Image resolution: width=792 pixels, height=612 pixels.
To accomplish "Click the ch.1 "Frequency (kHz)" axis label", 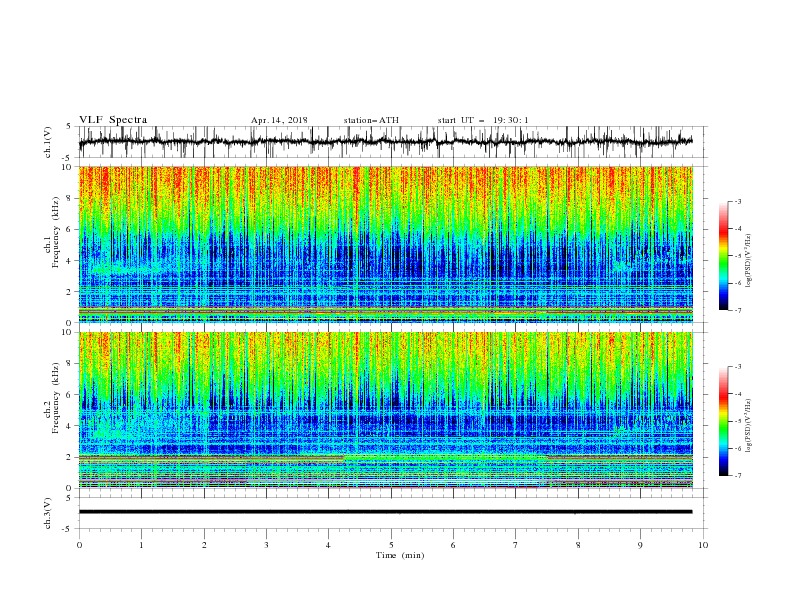I will tap(55, 233).
